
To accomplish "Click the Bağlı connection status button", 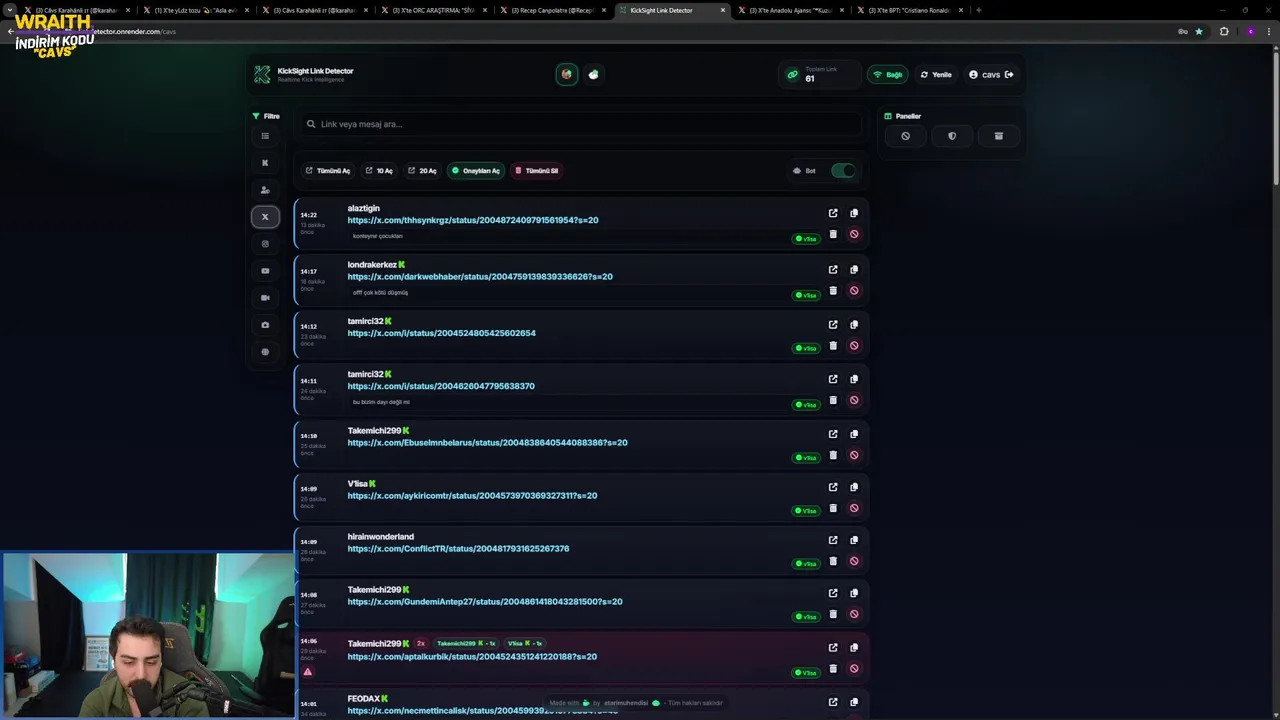I will point(887,75).
